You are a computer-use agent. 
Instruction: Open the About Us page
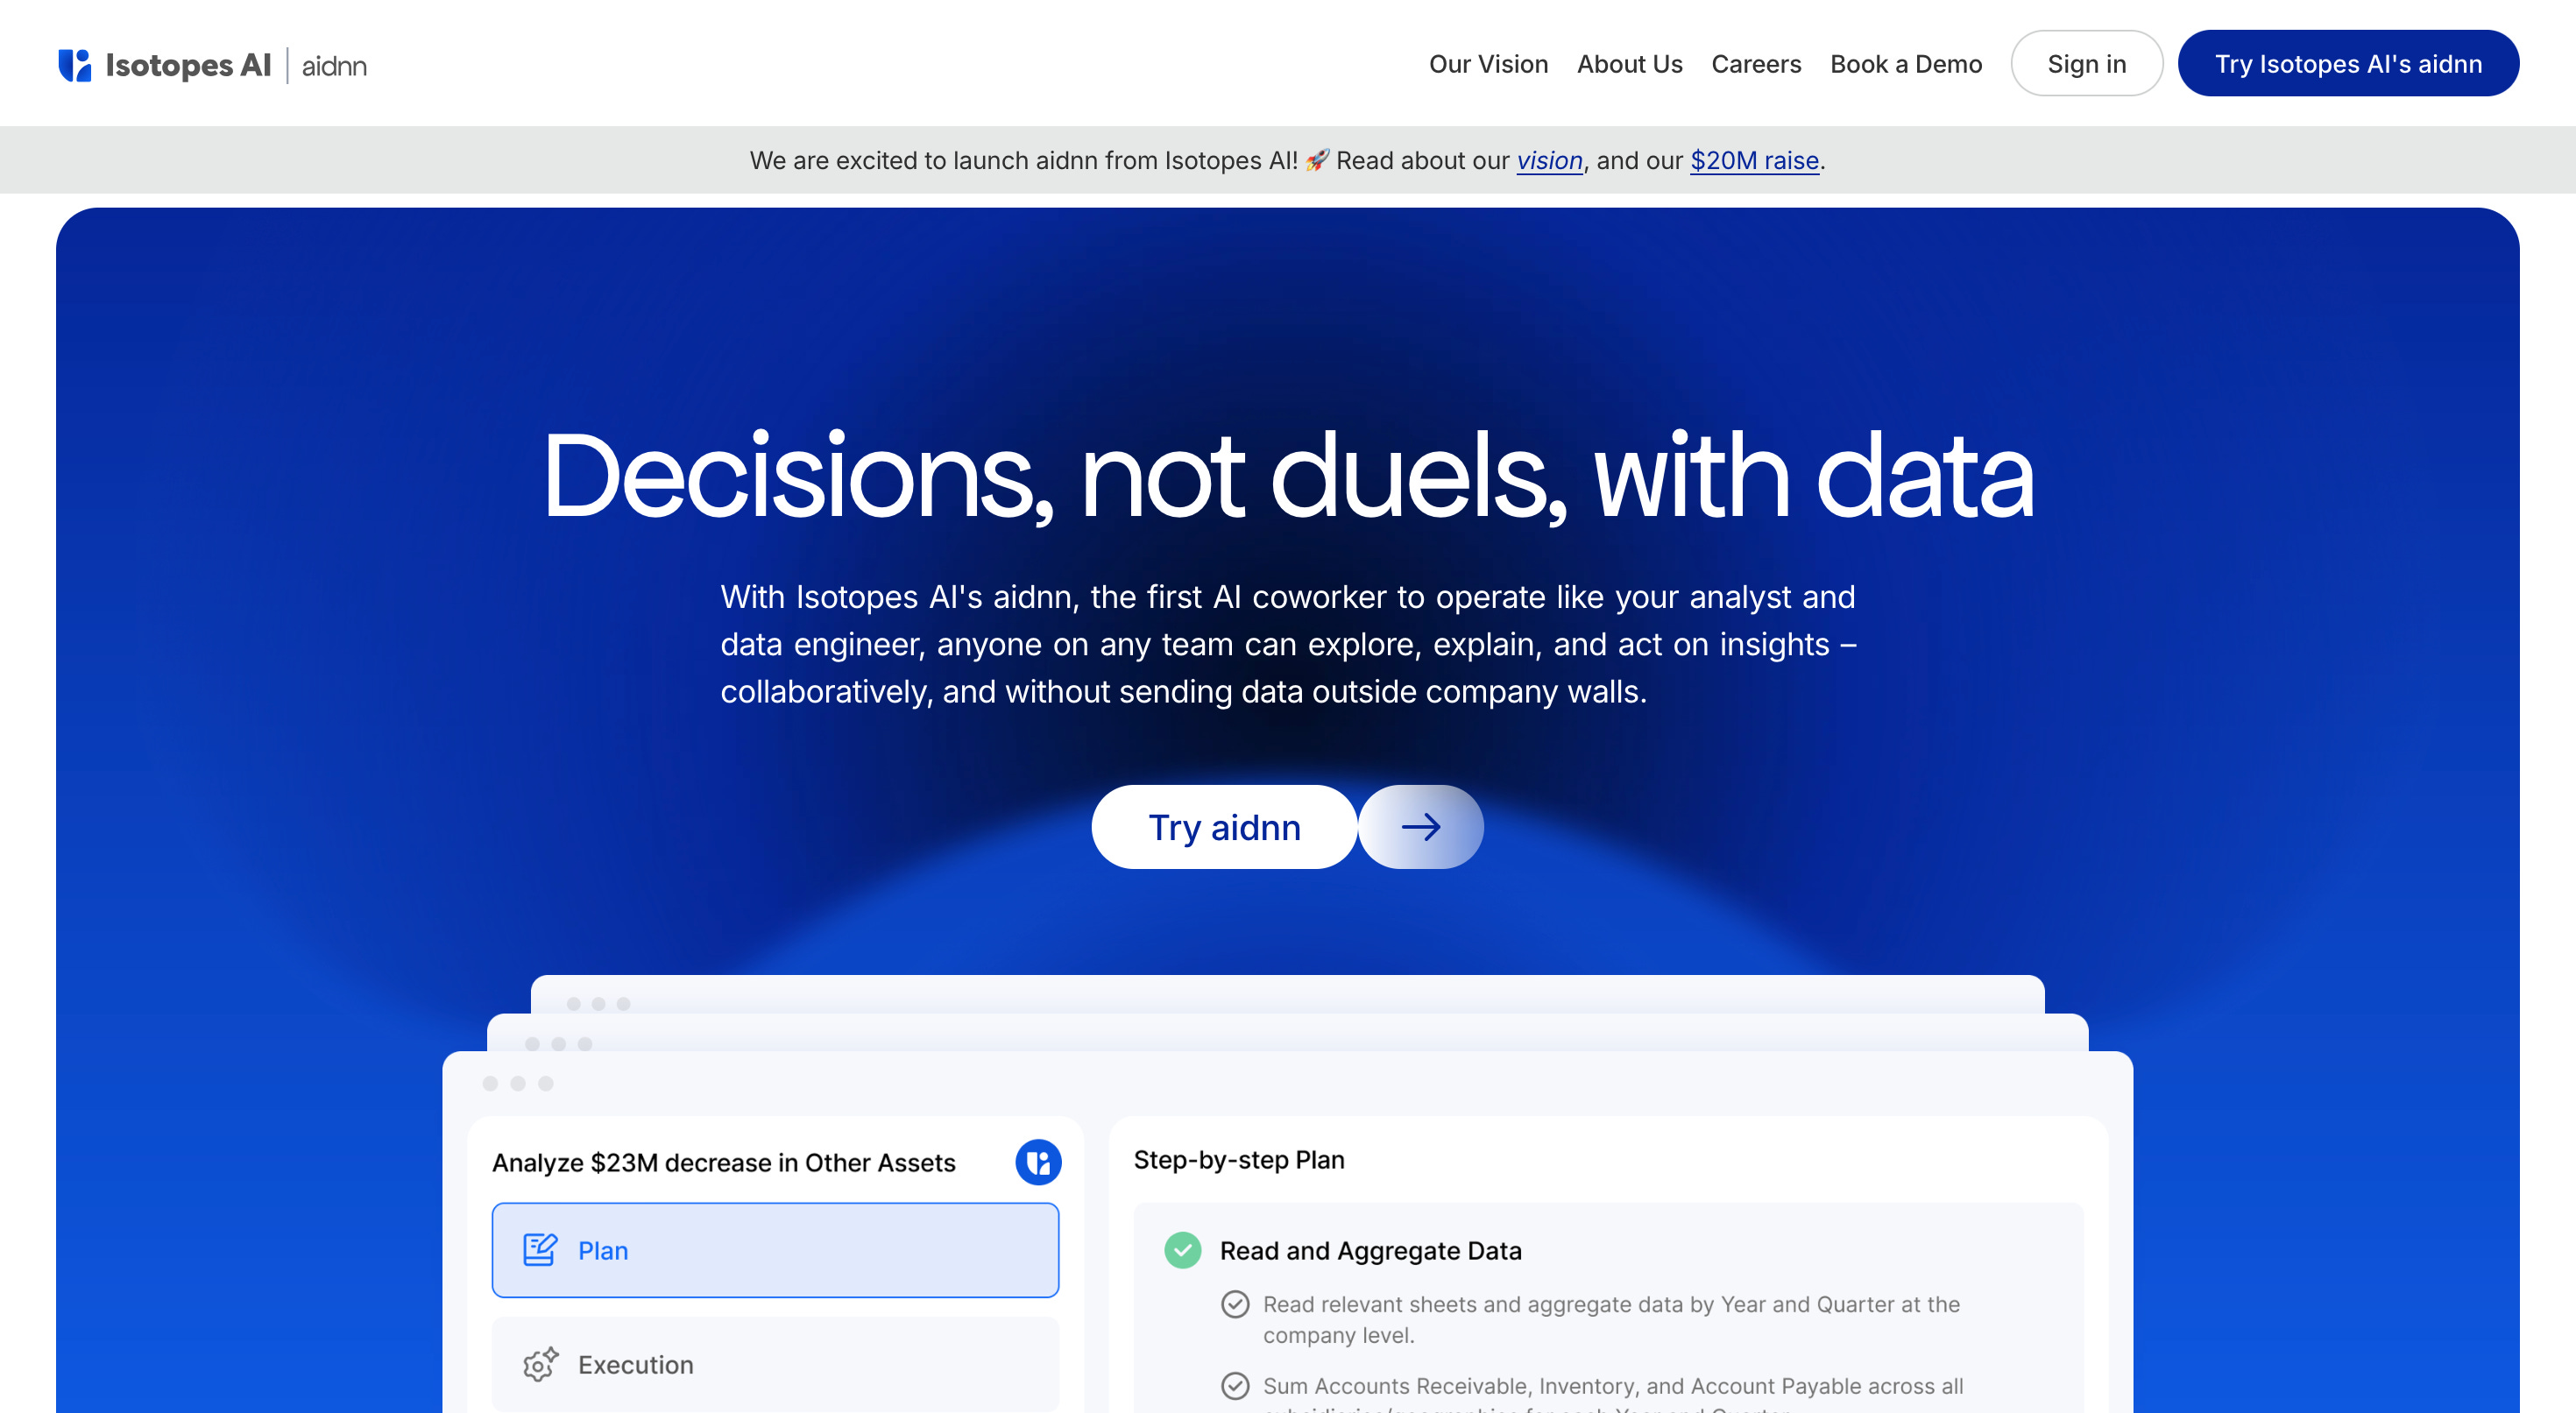[x=1629, y=64]
